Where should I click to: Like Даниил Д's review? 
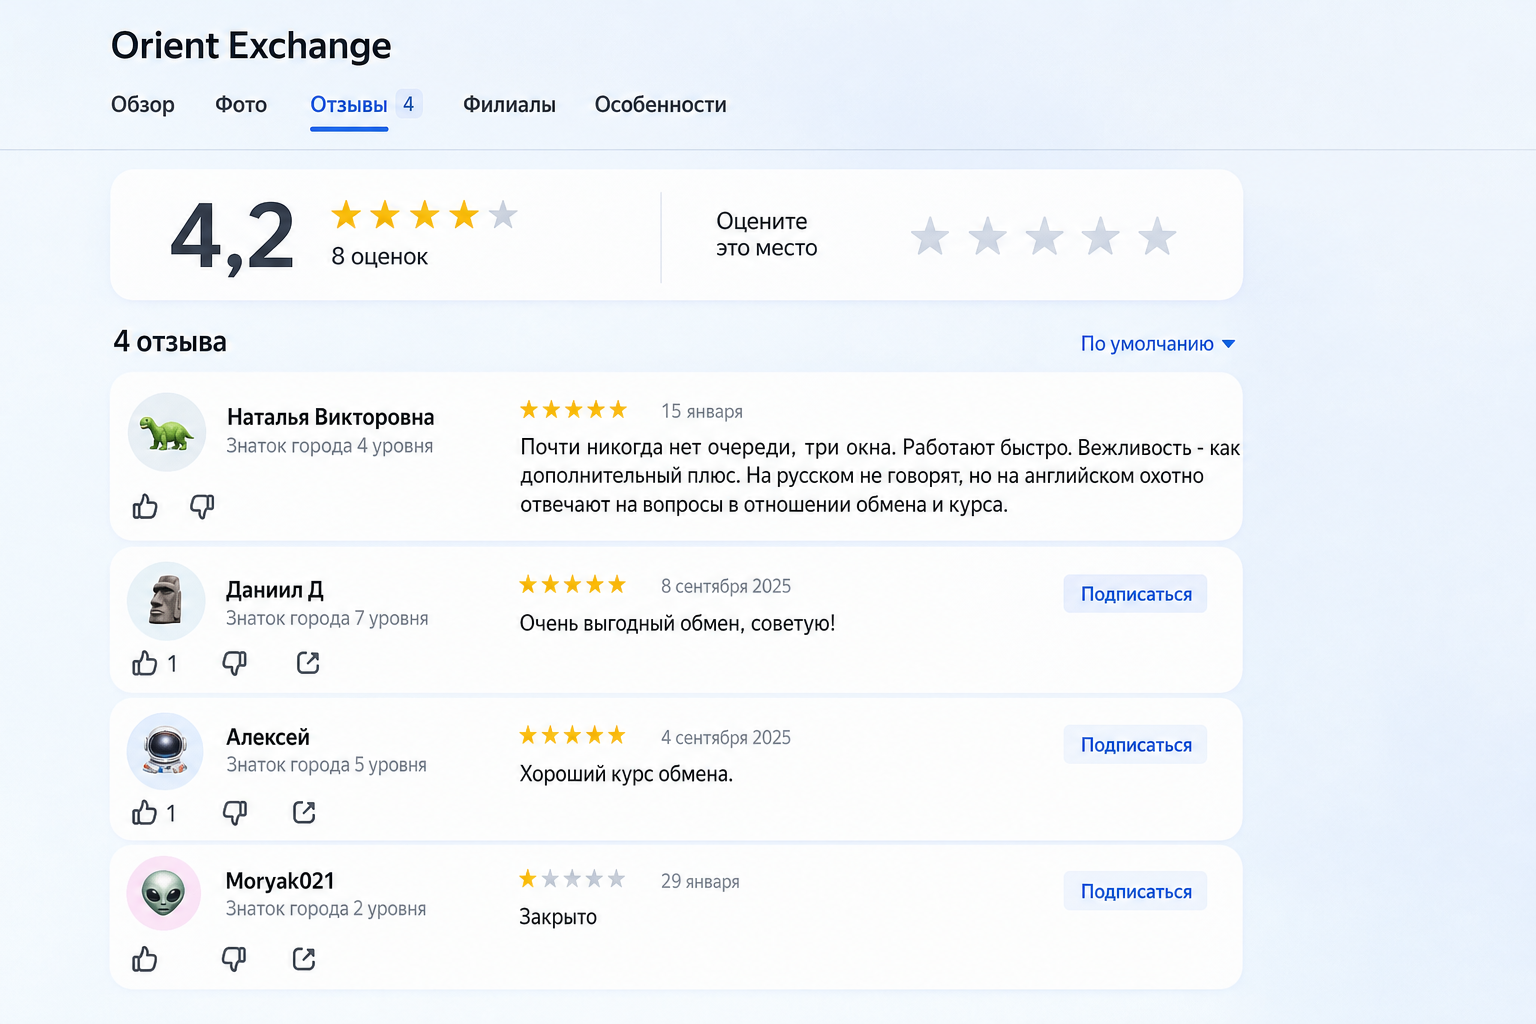[x=145, y=663]
